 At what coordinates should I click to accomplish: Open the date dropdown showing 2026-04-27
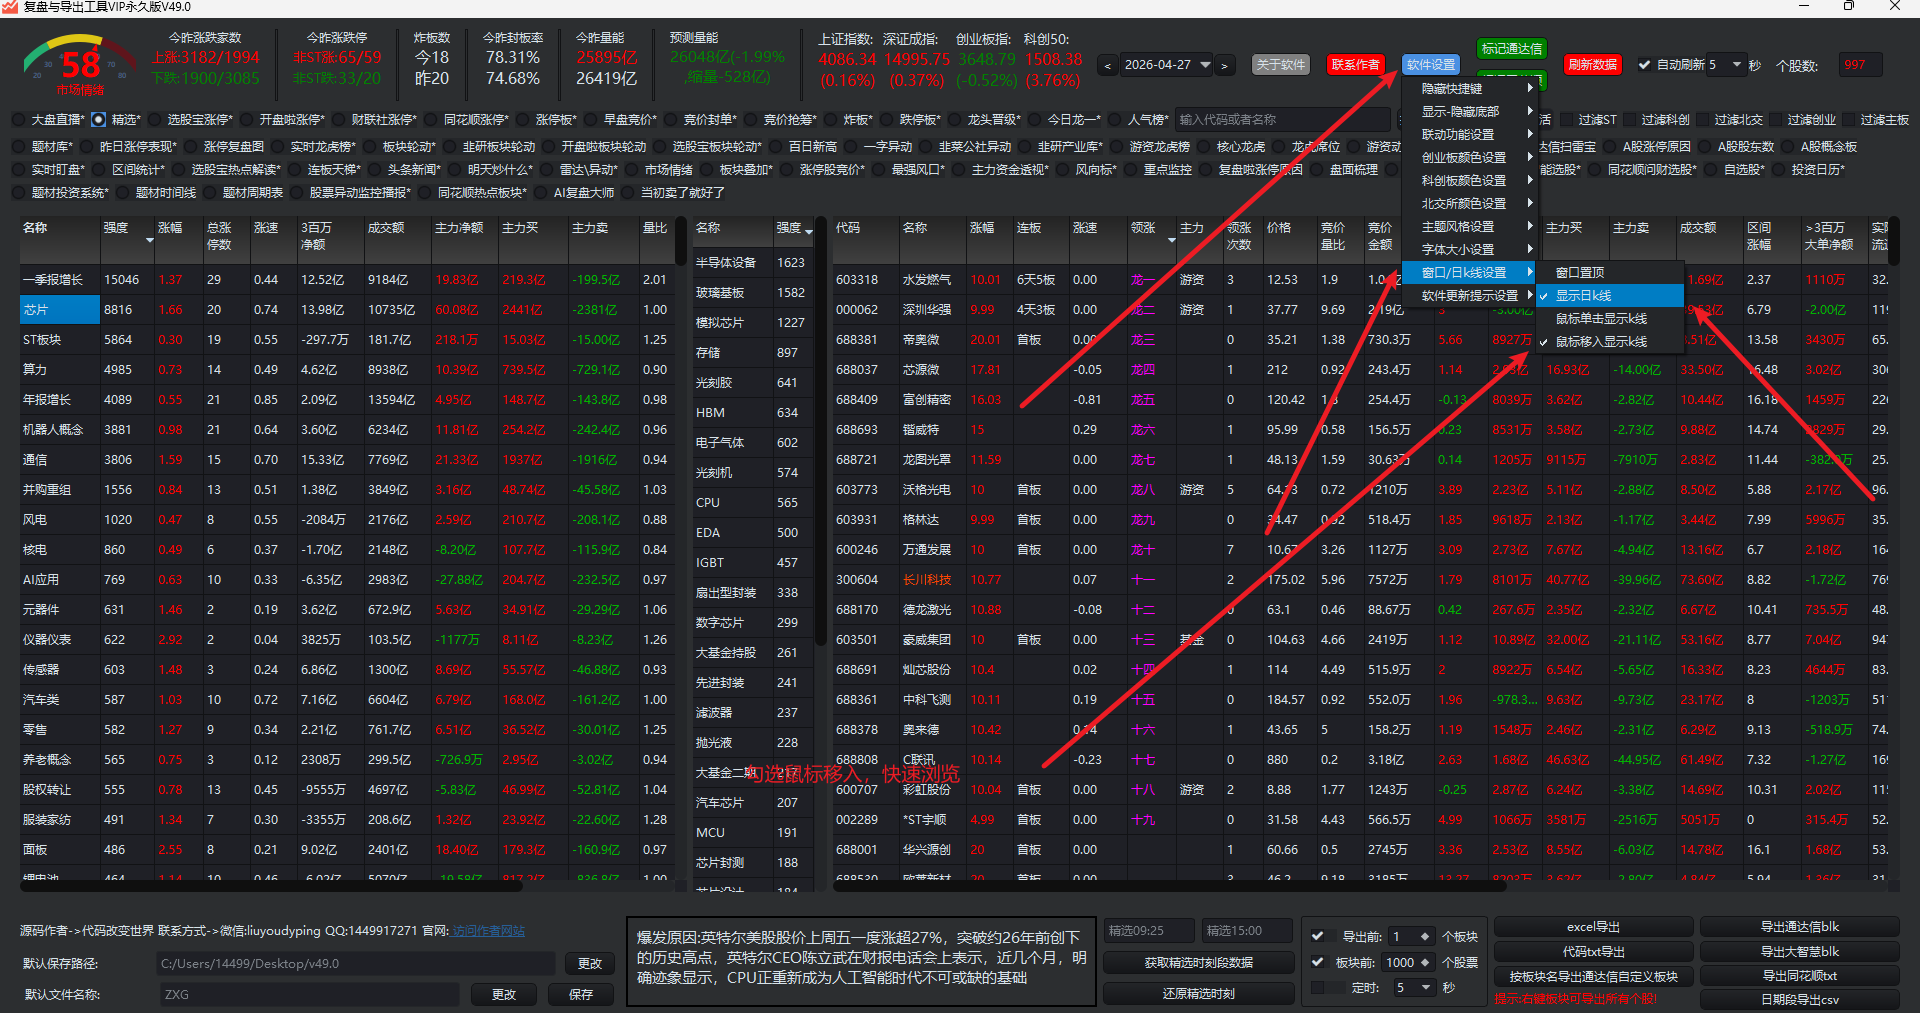click(1205, 65)
